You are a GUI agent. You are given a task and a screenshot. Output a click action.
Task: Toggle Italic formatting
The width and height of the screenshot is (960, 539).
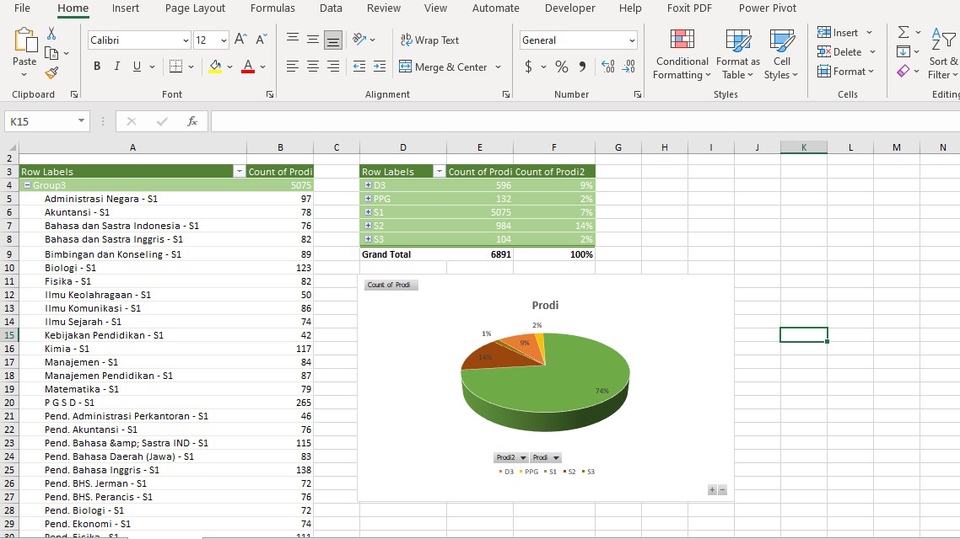pyautogui.click(x=116, y=66)
